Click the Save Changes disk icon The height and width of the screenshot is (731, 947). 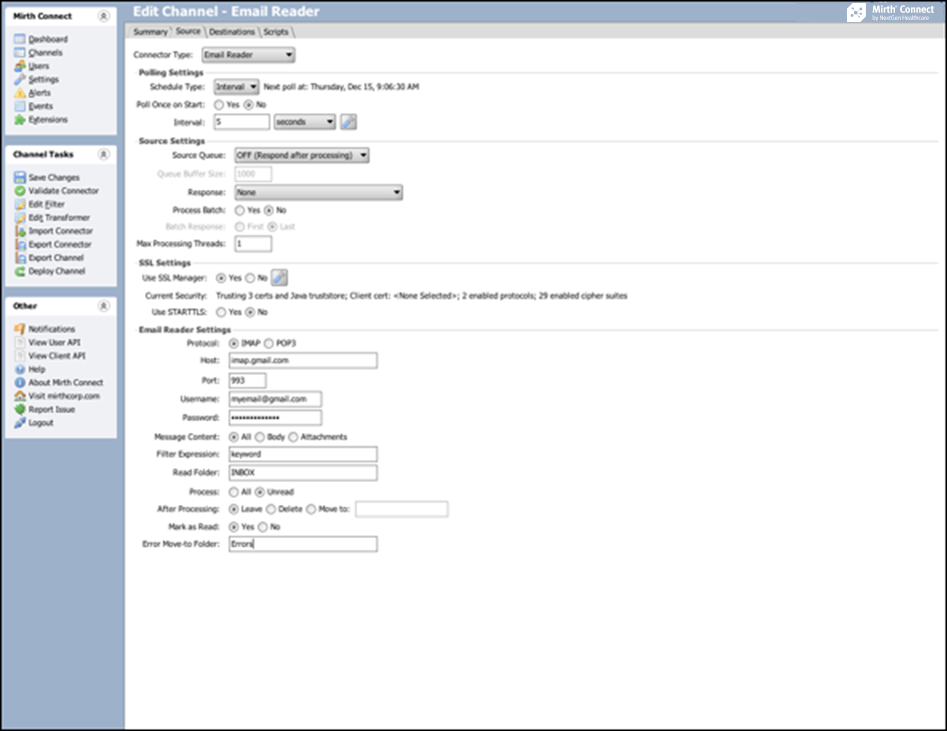20,177
